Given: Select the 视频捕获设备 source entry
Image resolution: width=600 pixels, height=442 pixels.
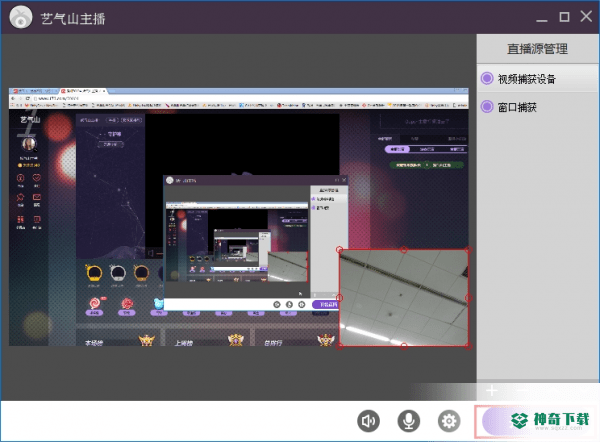Looking at the screenshot, I should (x=538, y=78).
